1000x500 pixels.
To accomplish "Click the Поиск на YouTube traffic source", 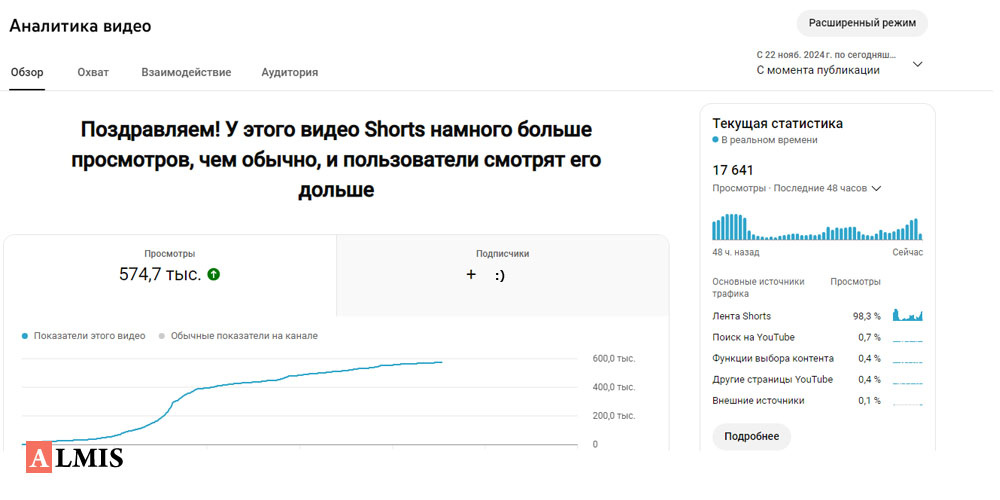I will pos(753,337).
